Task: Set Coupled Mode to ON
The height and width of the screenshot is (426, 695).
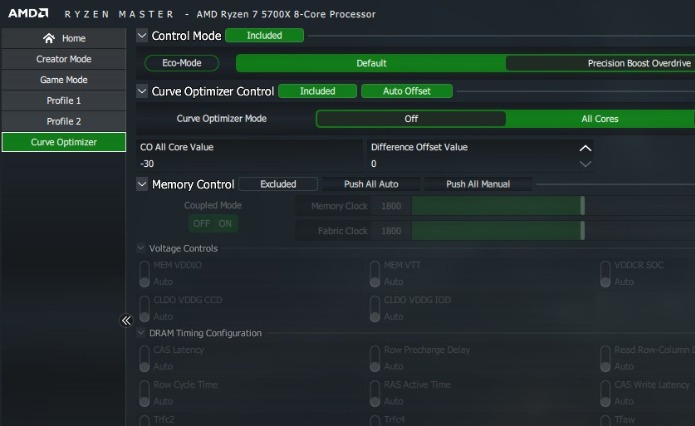Action: pyautogui.click(x=225, y=223)
